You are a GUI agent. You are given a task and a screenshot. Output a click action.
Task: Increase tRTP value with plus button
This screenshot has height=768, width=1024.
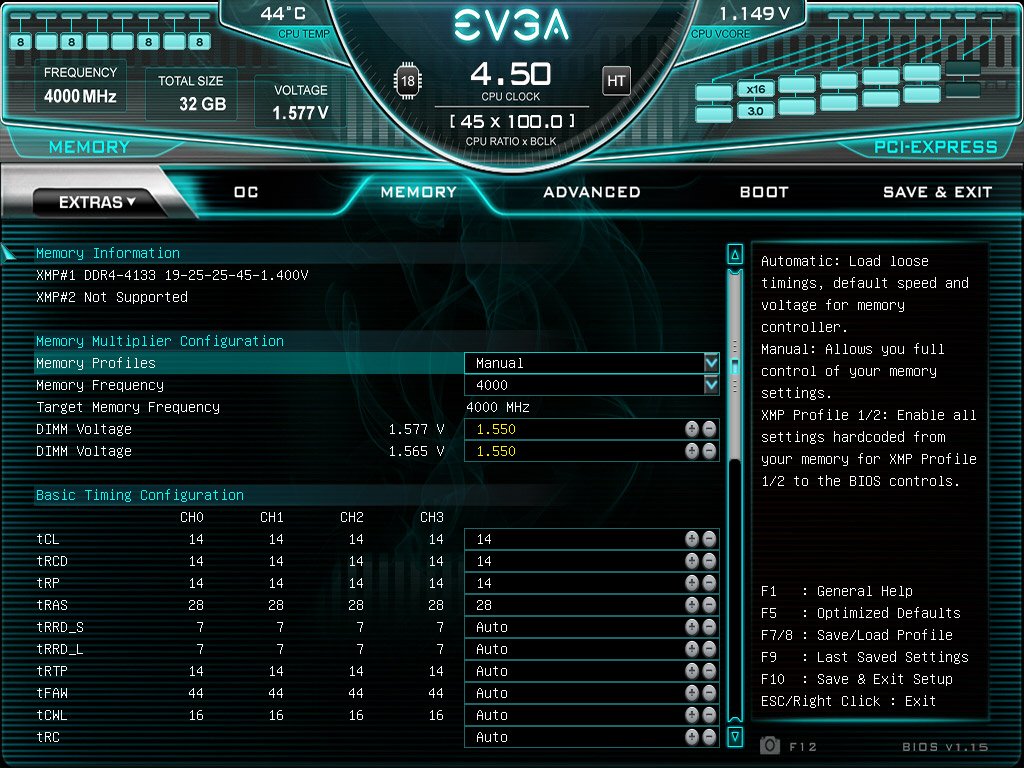pyautogui.click(x=692, y=671)
